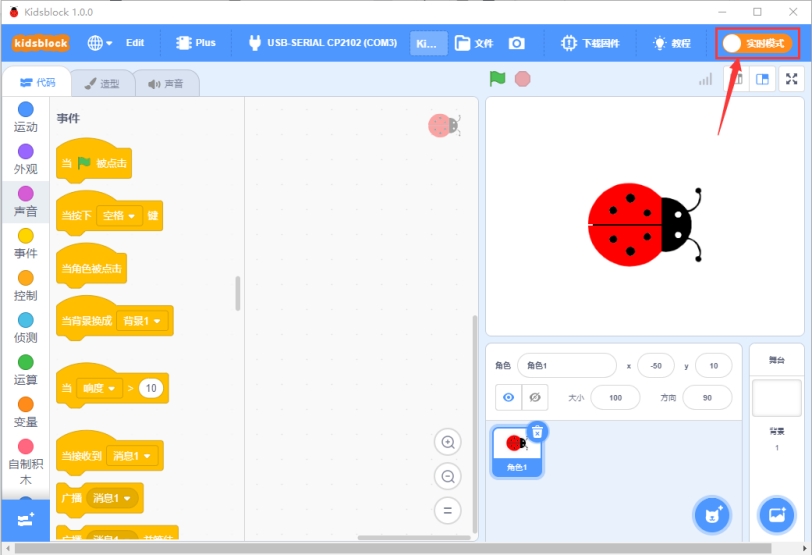Enter fullscreen stage mode

[x=791, y=79]
